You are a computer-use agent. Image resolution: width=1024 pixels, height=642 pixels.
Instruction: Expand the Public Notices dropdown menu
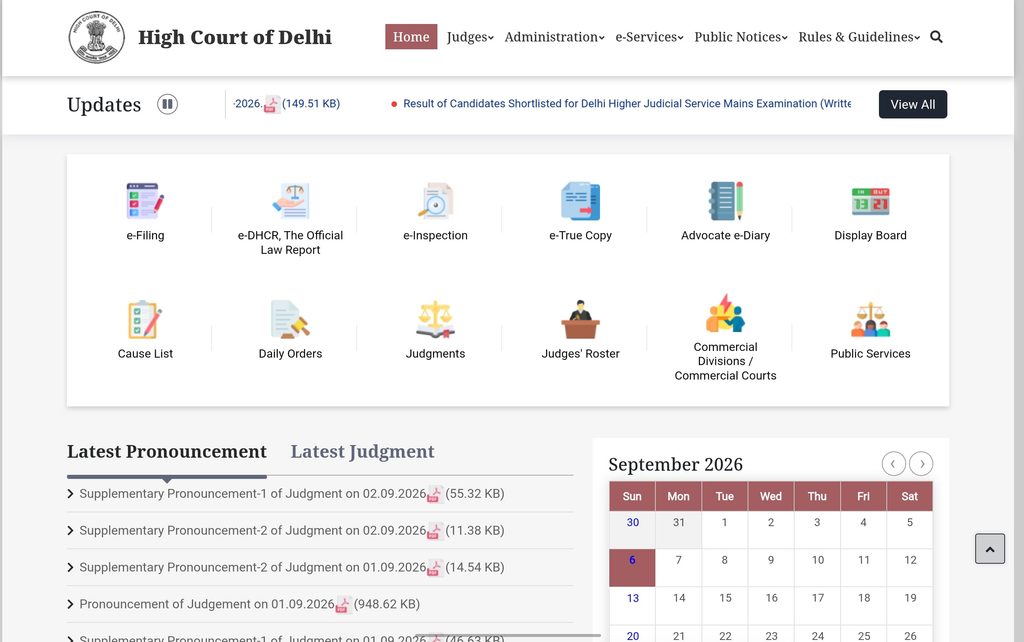pyautogui.click(x=741, y=37)
